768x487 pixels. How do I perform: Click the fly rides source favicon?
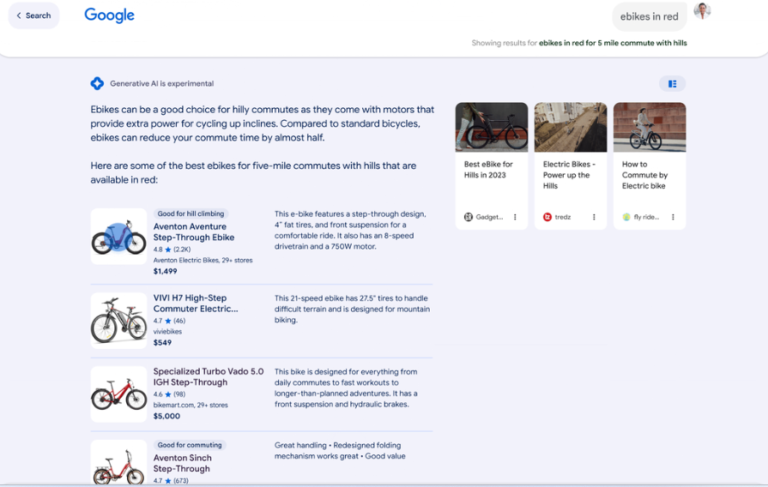626,217
